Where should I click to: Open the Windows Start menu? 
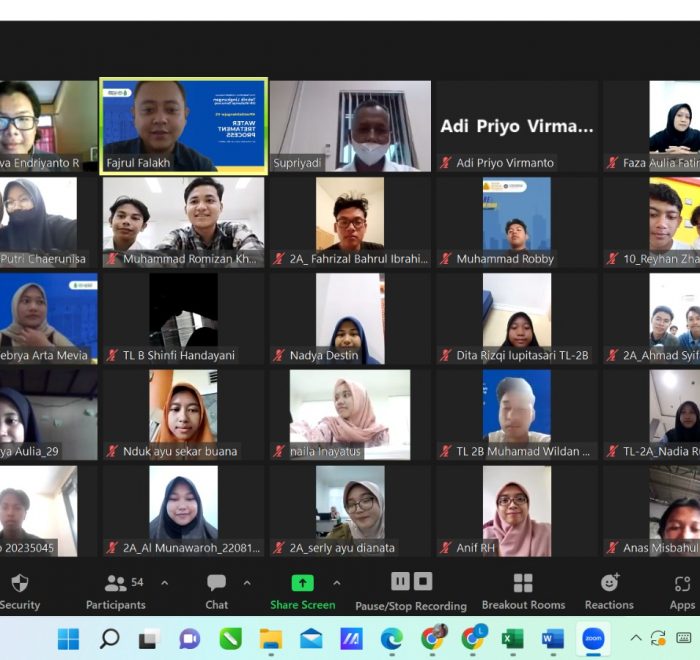68,638
